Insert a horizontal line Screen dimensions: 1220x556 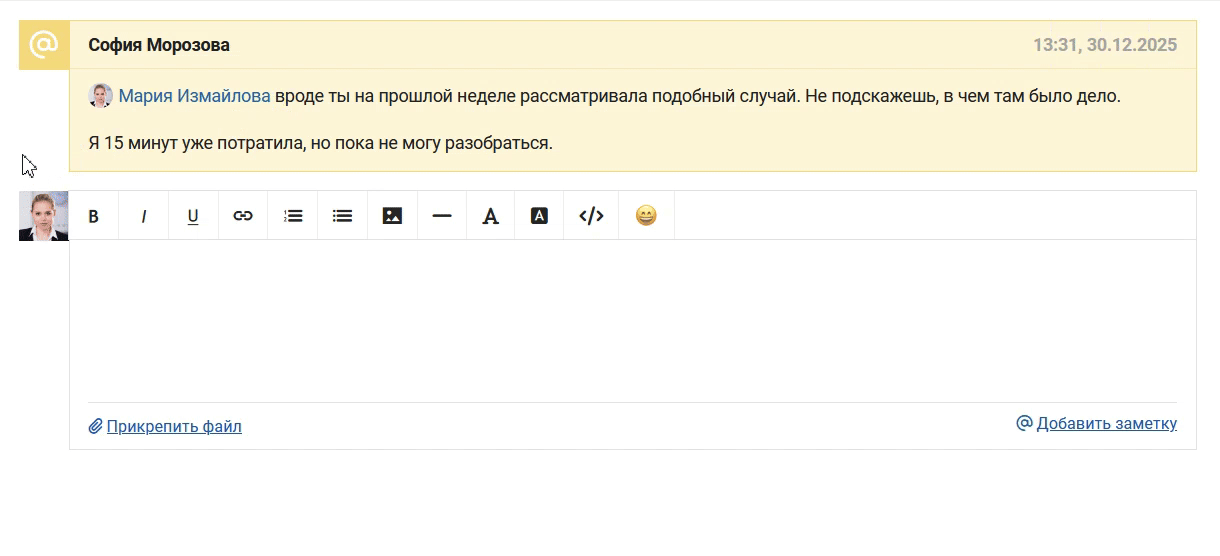point(442,216)
